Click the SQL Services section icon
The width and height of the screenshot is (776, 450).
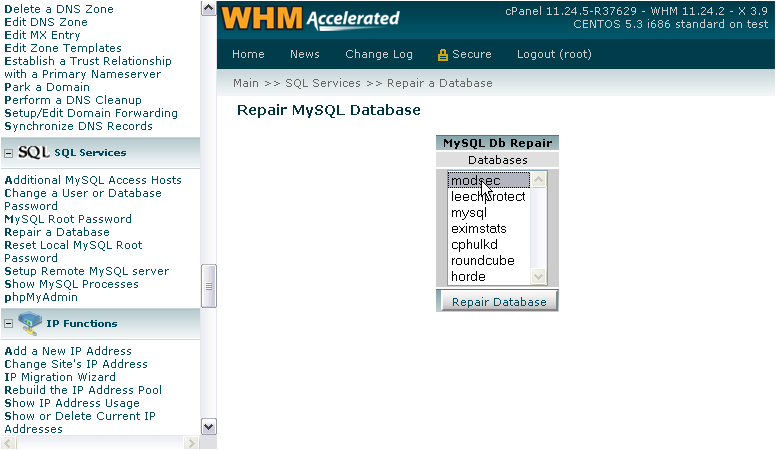click(34, 152)
